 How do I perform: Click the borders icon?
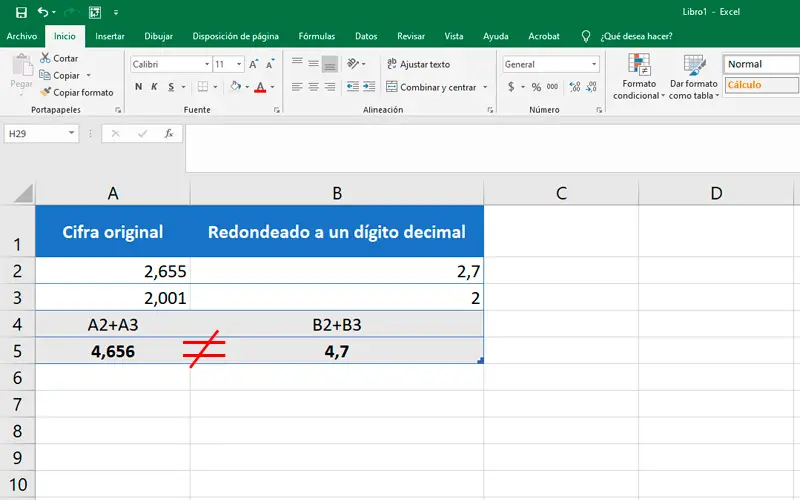(203, 87)
